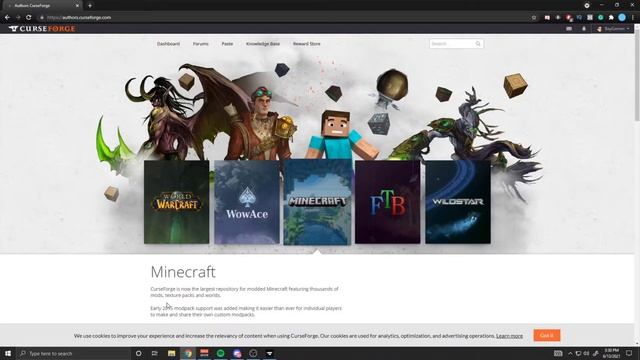Click the taskbar clock and date
This screenshot has width=640, height=360.
tap(611, 353)
